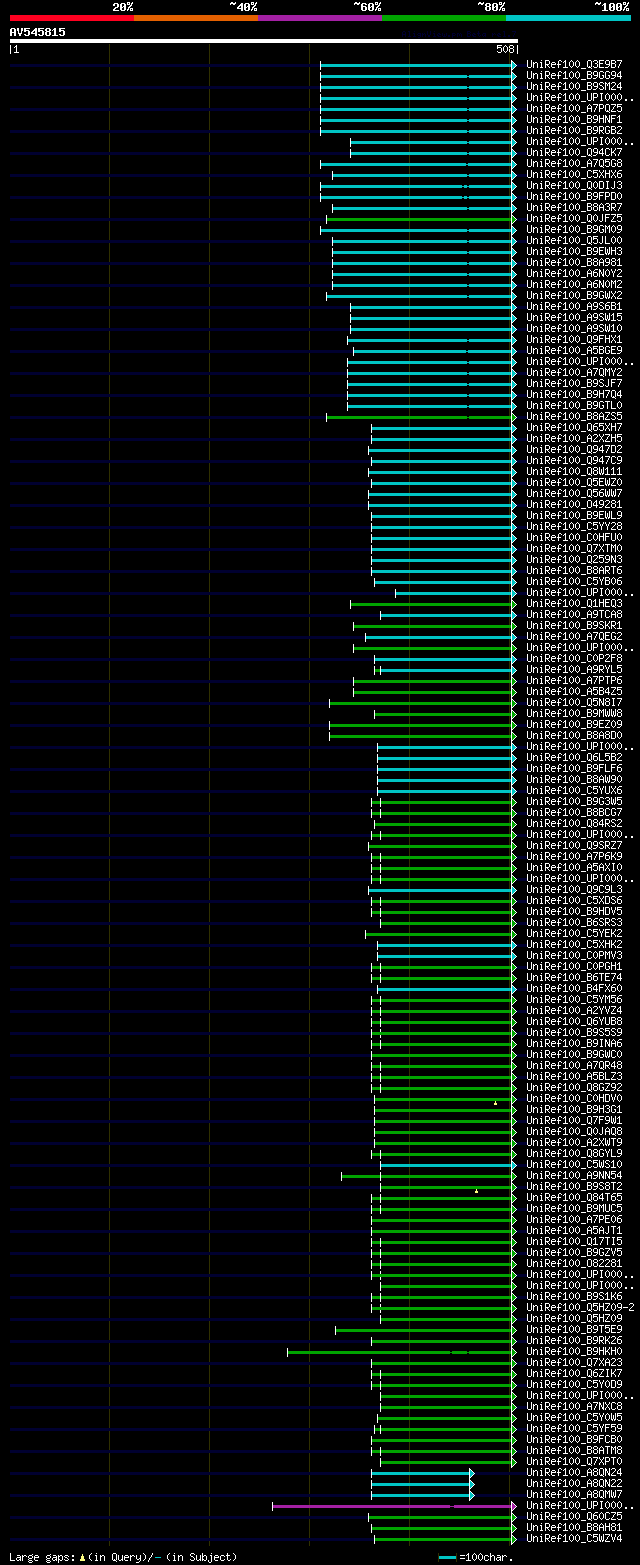Click the green ~80% identity legend segment
The image size is (640, 1565).
[444, 18]
